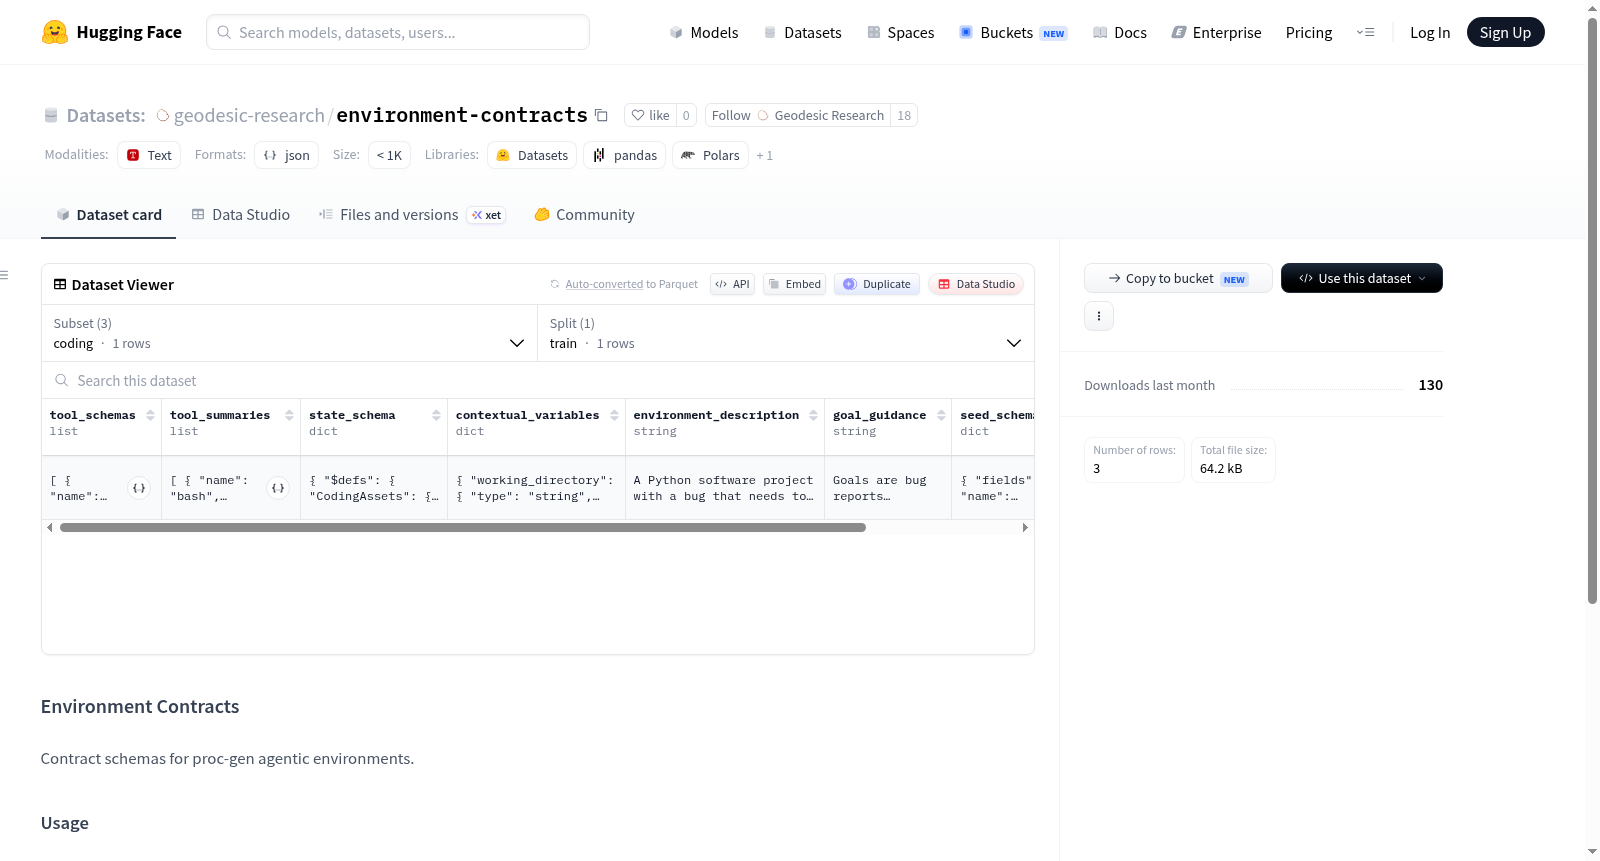Sort by the goal_guidance column arrows

tap(941, 415)
